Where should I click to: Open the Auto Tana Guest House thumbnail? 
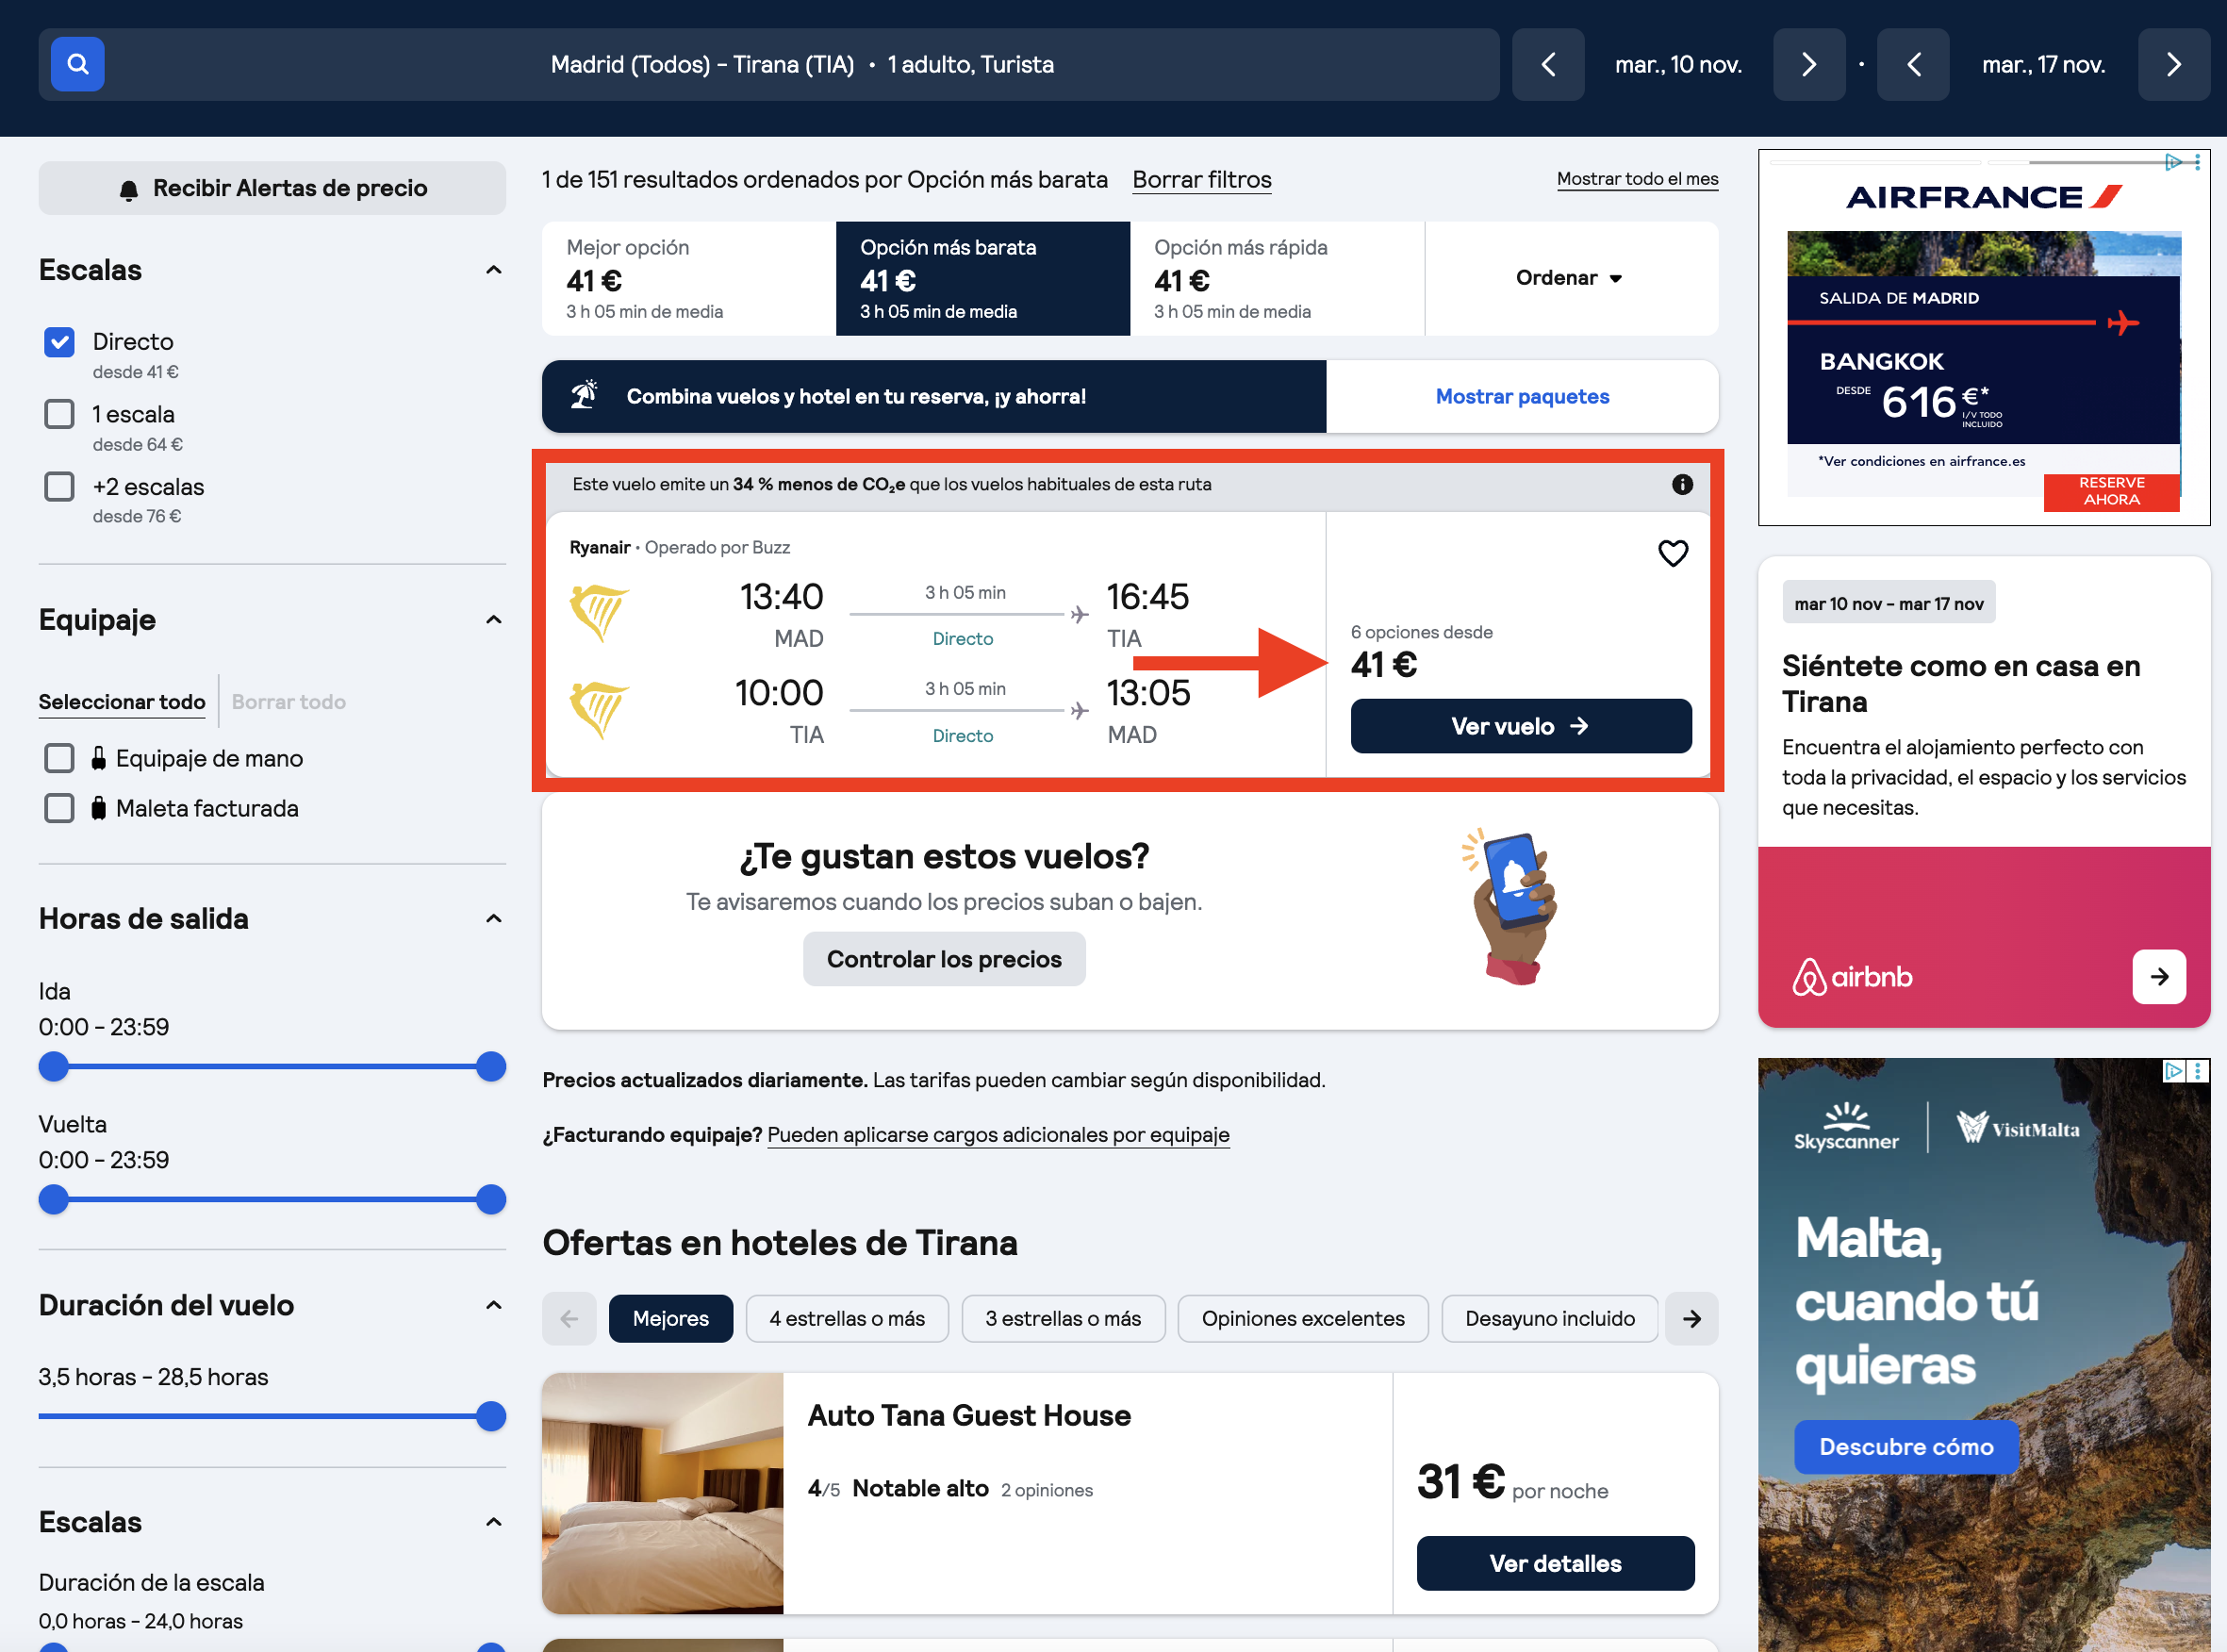click(662, 1493)
